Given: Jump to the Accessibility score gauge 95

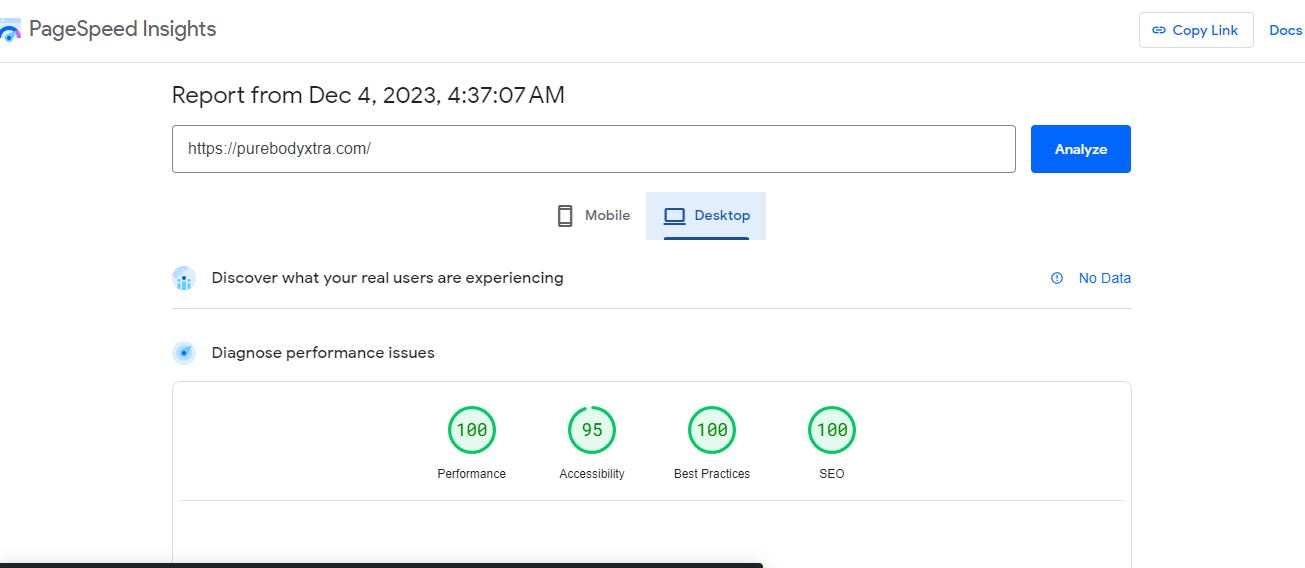Looking at the screenshot, I should point(592,430).
